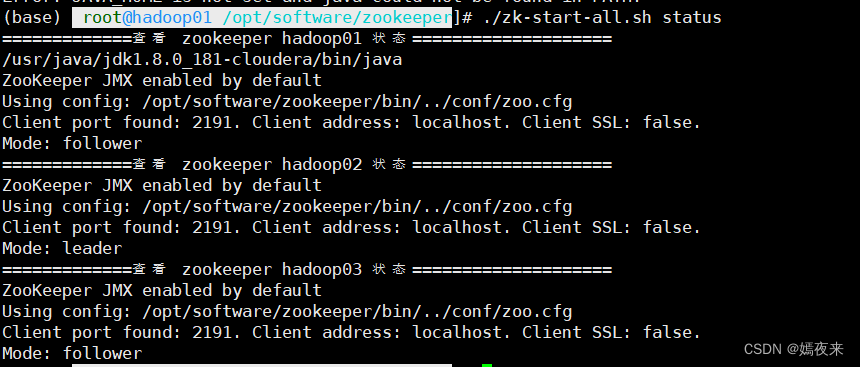Click the root@hadoop01 prompt text

(147, 18)
